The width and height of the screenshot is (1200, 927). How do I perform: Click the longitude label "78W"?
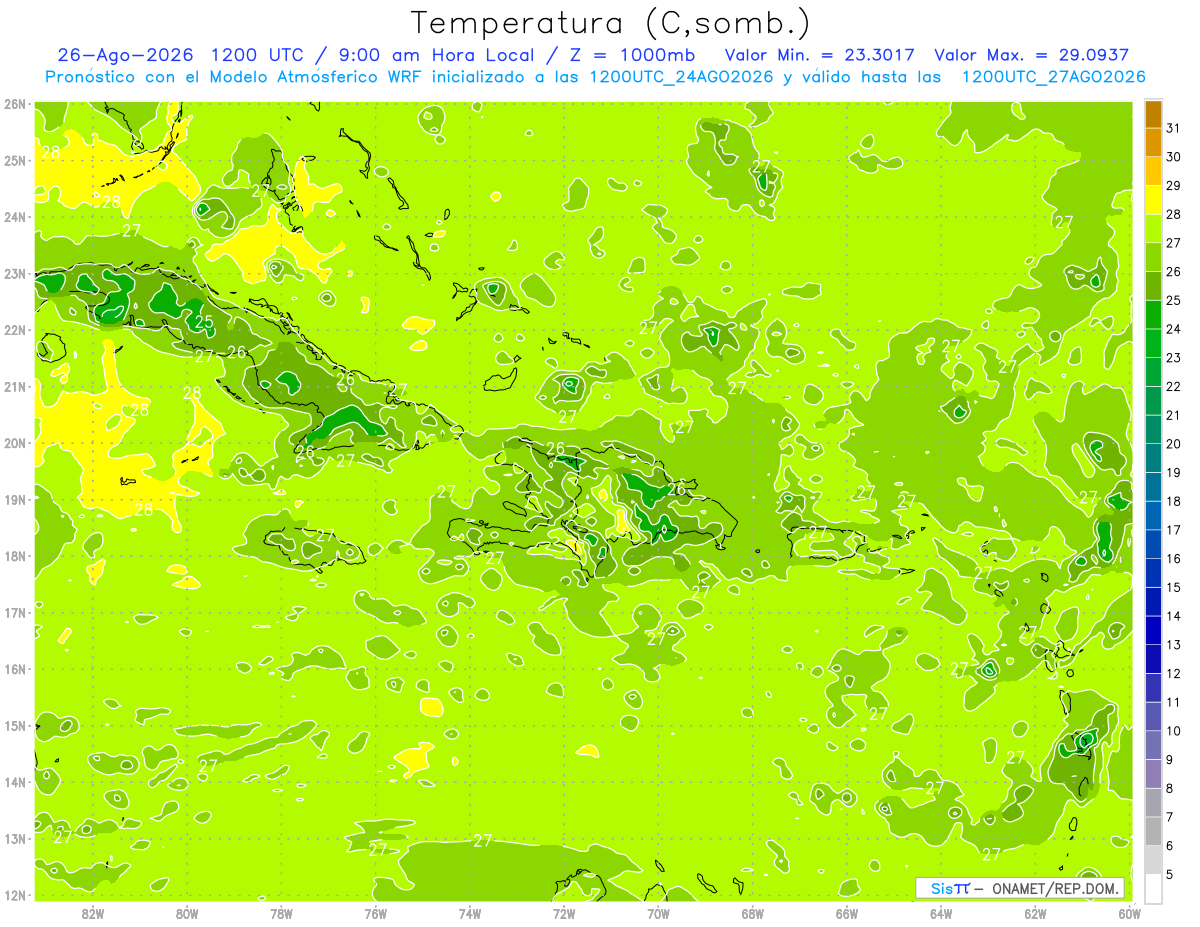click(x=281, y=914)
